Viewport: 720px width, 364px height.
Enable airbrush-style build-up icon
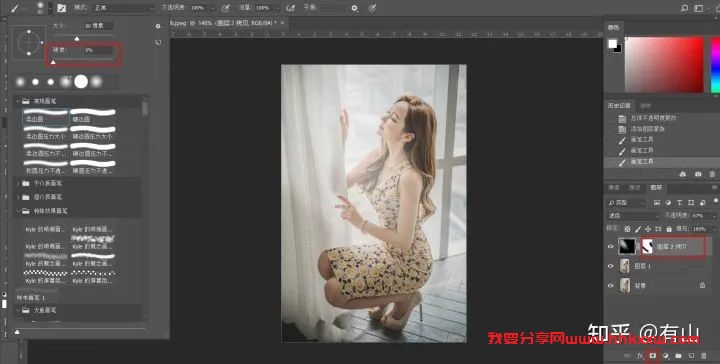(x=291, y=8)
